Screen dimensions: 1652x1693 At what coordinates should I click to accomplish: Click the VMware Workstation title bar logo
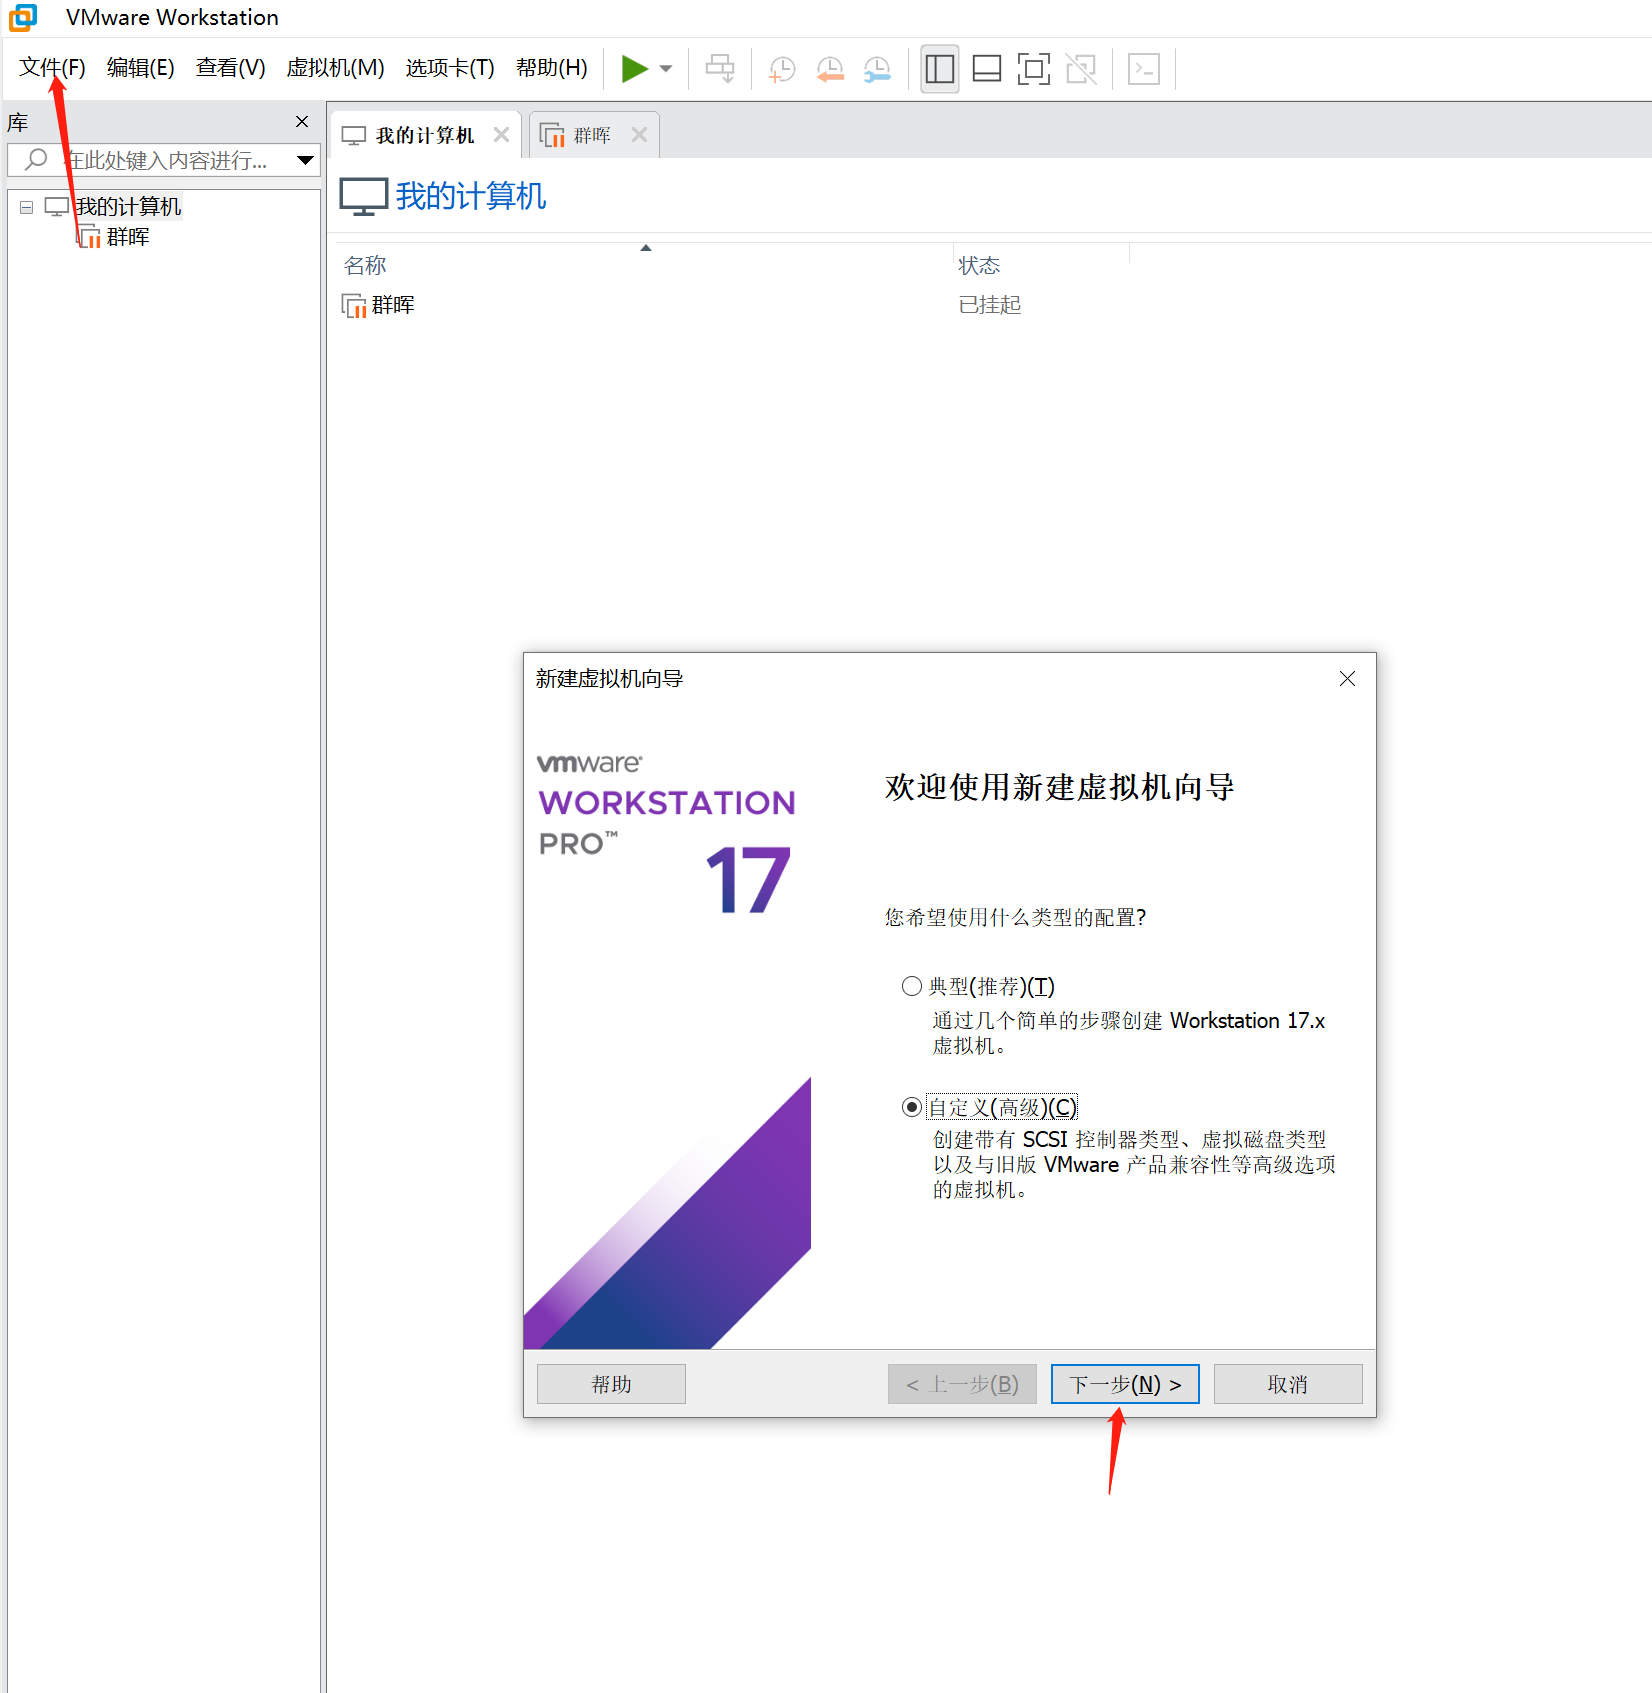[23, 17]
